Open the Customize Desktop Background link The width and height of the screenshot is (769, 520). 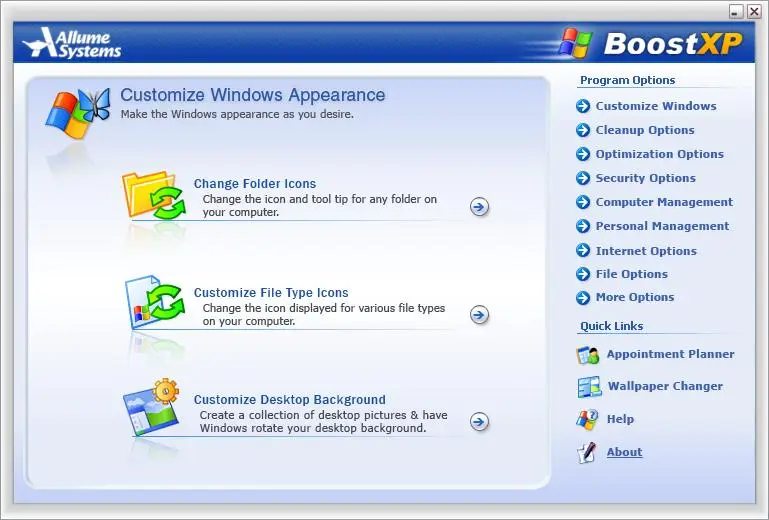click(289, 400)
